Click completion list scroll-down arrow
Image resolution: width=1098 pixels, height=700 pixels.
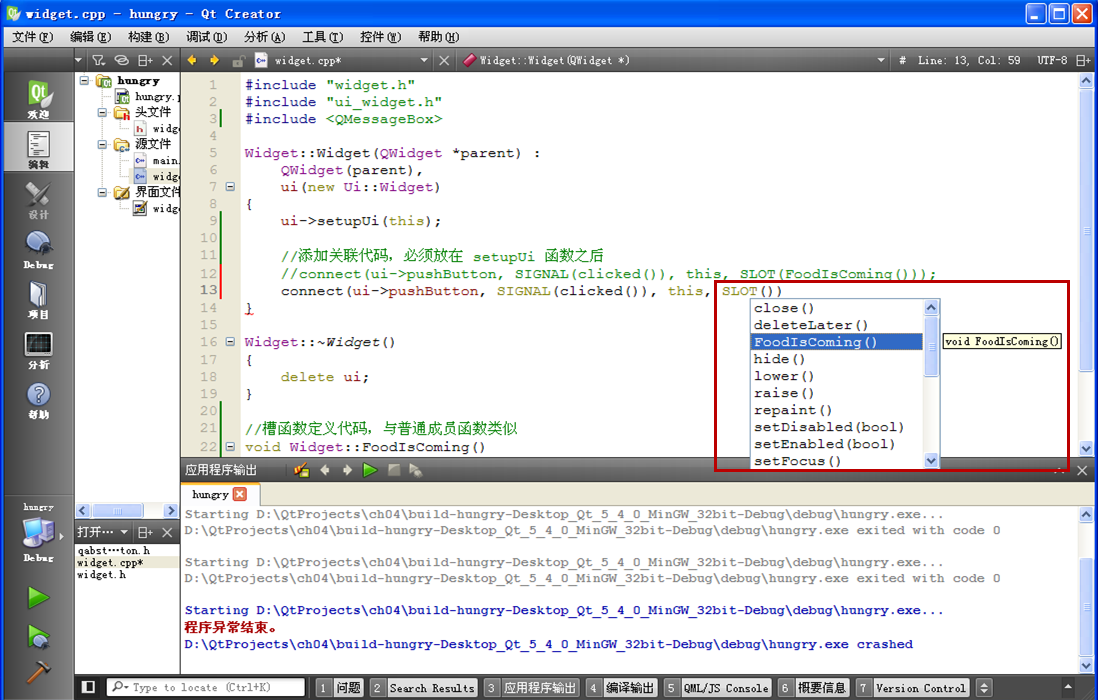pos(931,460)
